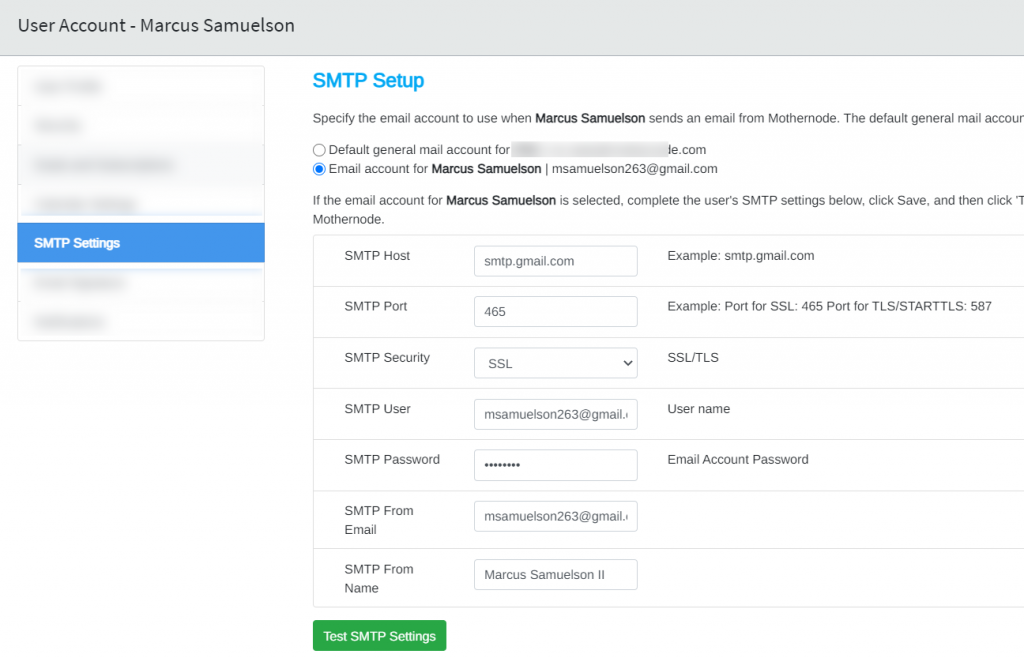Image resolution: width=1024 pixels, height=658 pixels.
Task: Select the Email account for Marcus Samuelson option
Action: coord(319,168)
